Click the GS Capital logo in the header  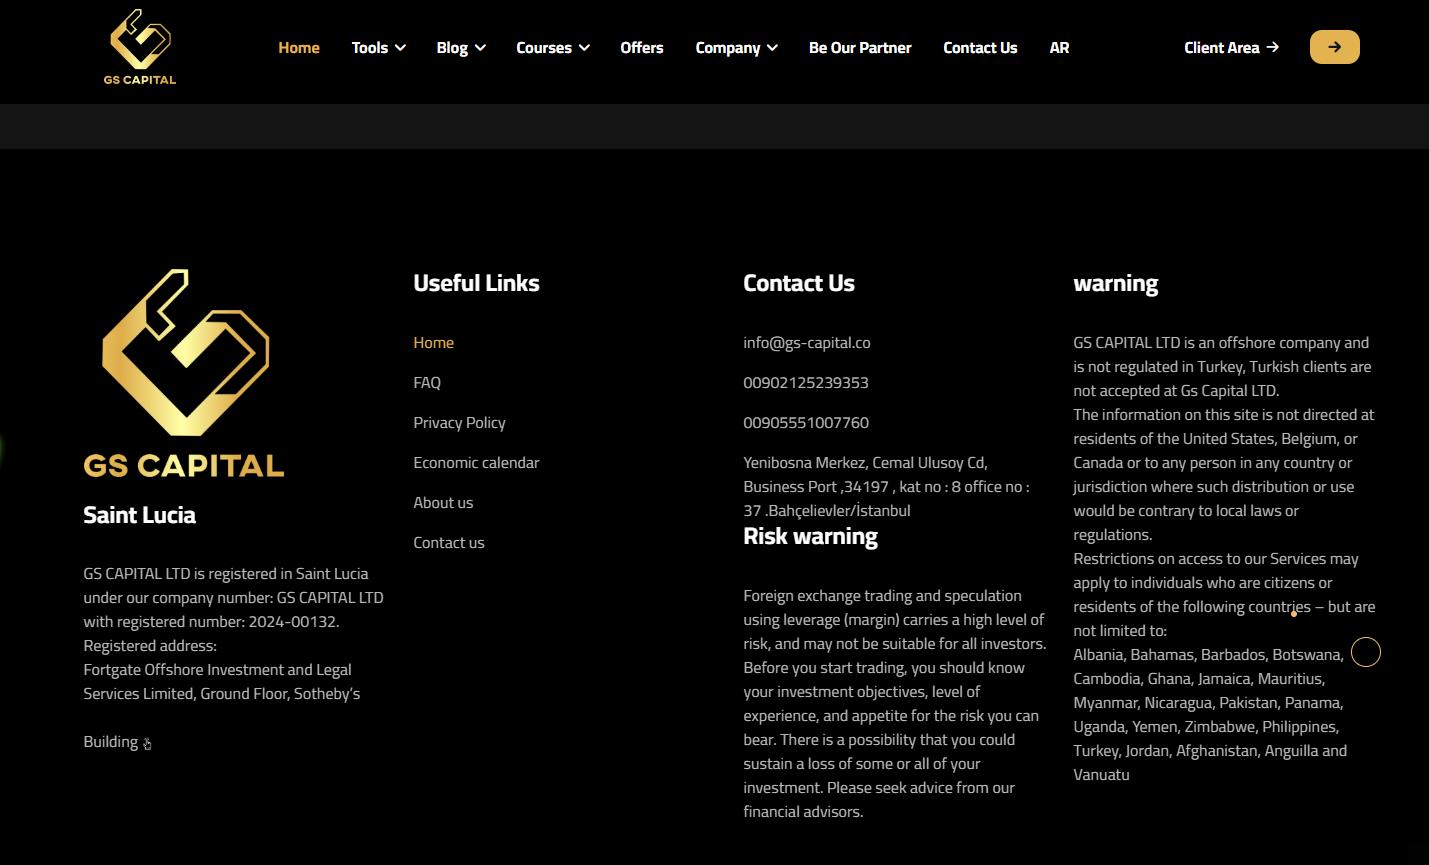click(140, 47)
